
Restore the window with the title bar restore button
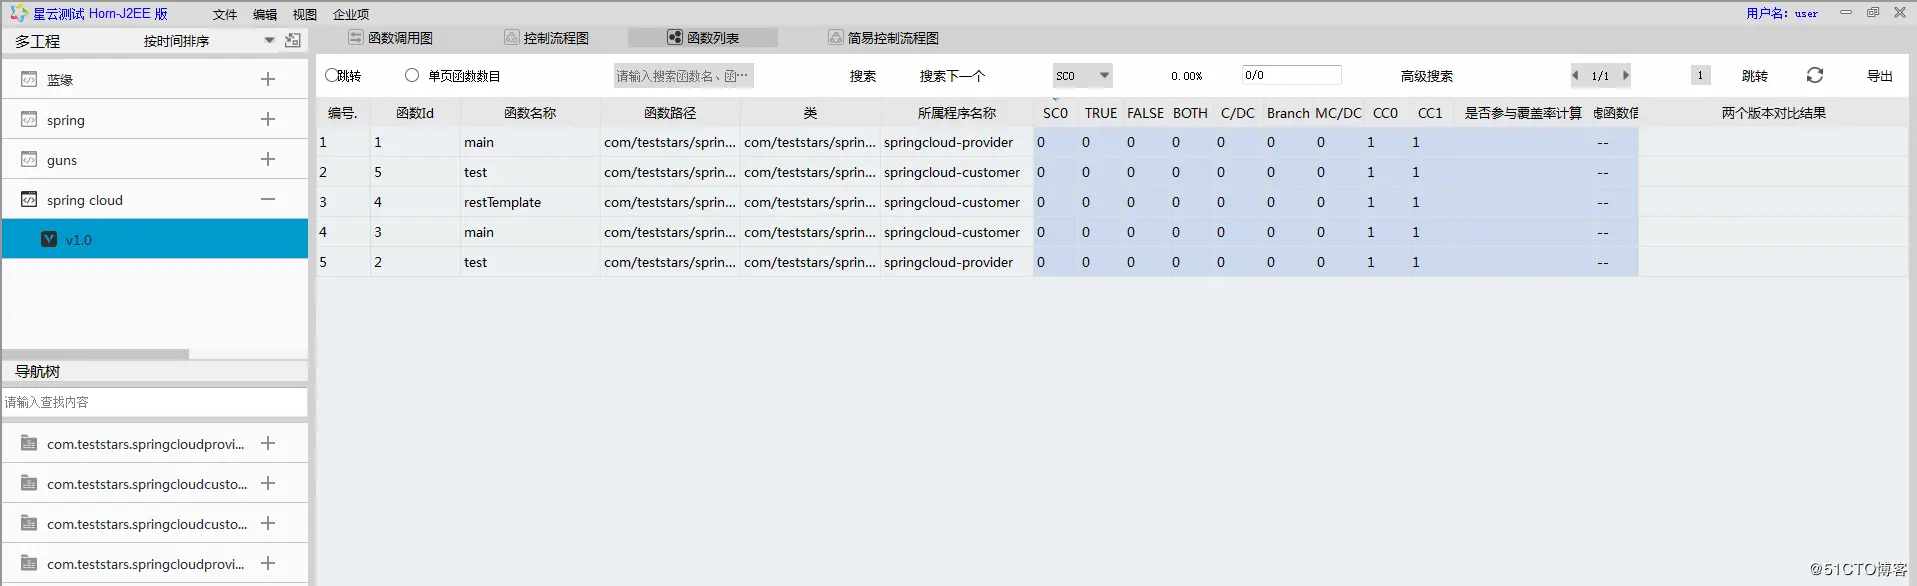point(1873,12)
